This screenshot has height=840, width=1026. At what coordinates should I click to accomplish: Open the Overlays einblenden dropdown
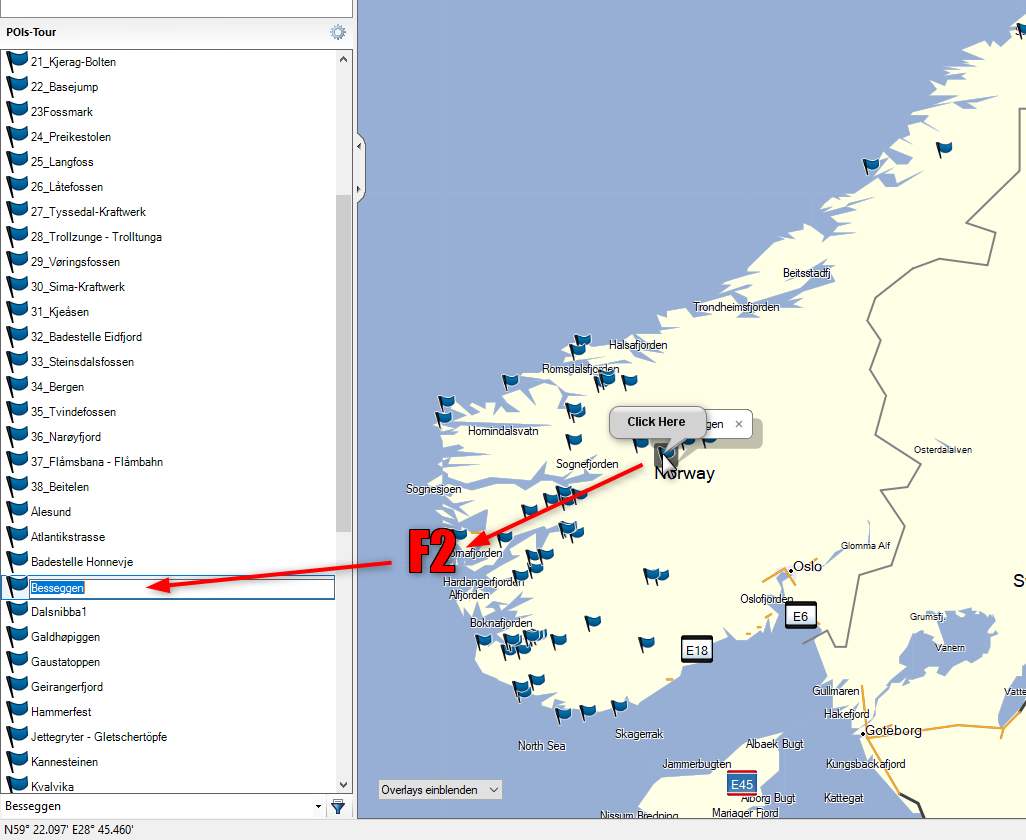[440, 790]
